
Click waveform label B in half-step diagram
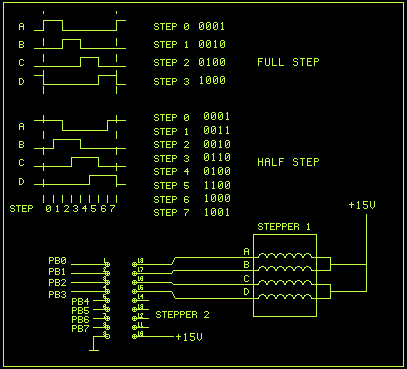(x=21, y=145)
